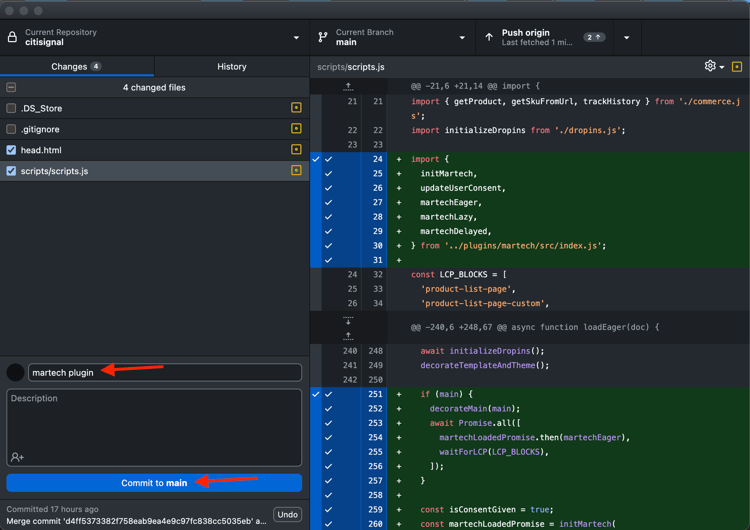Click the expand diff up arrow above line 21
This screenshot has height=530, width=750.
pyautogui.click(x=348, y=87)
